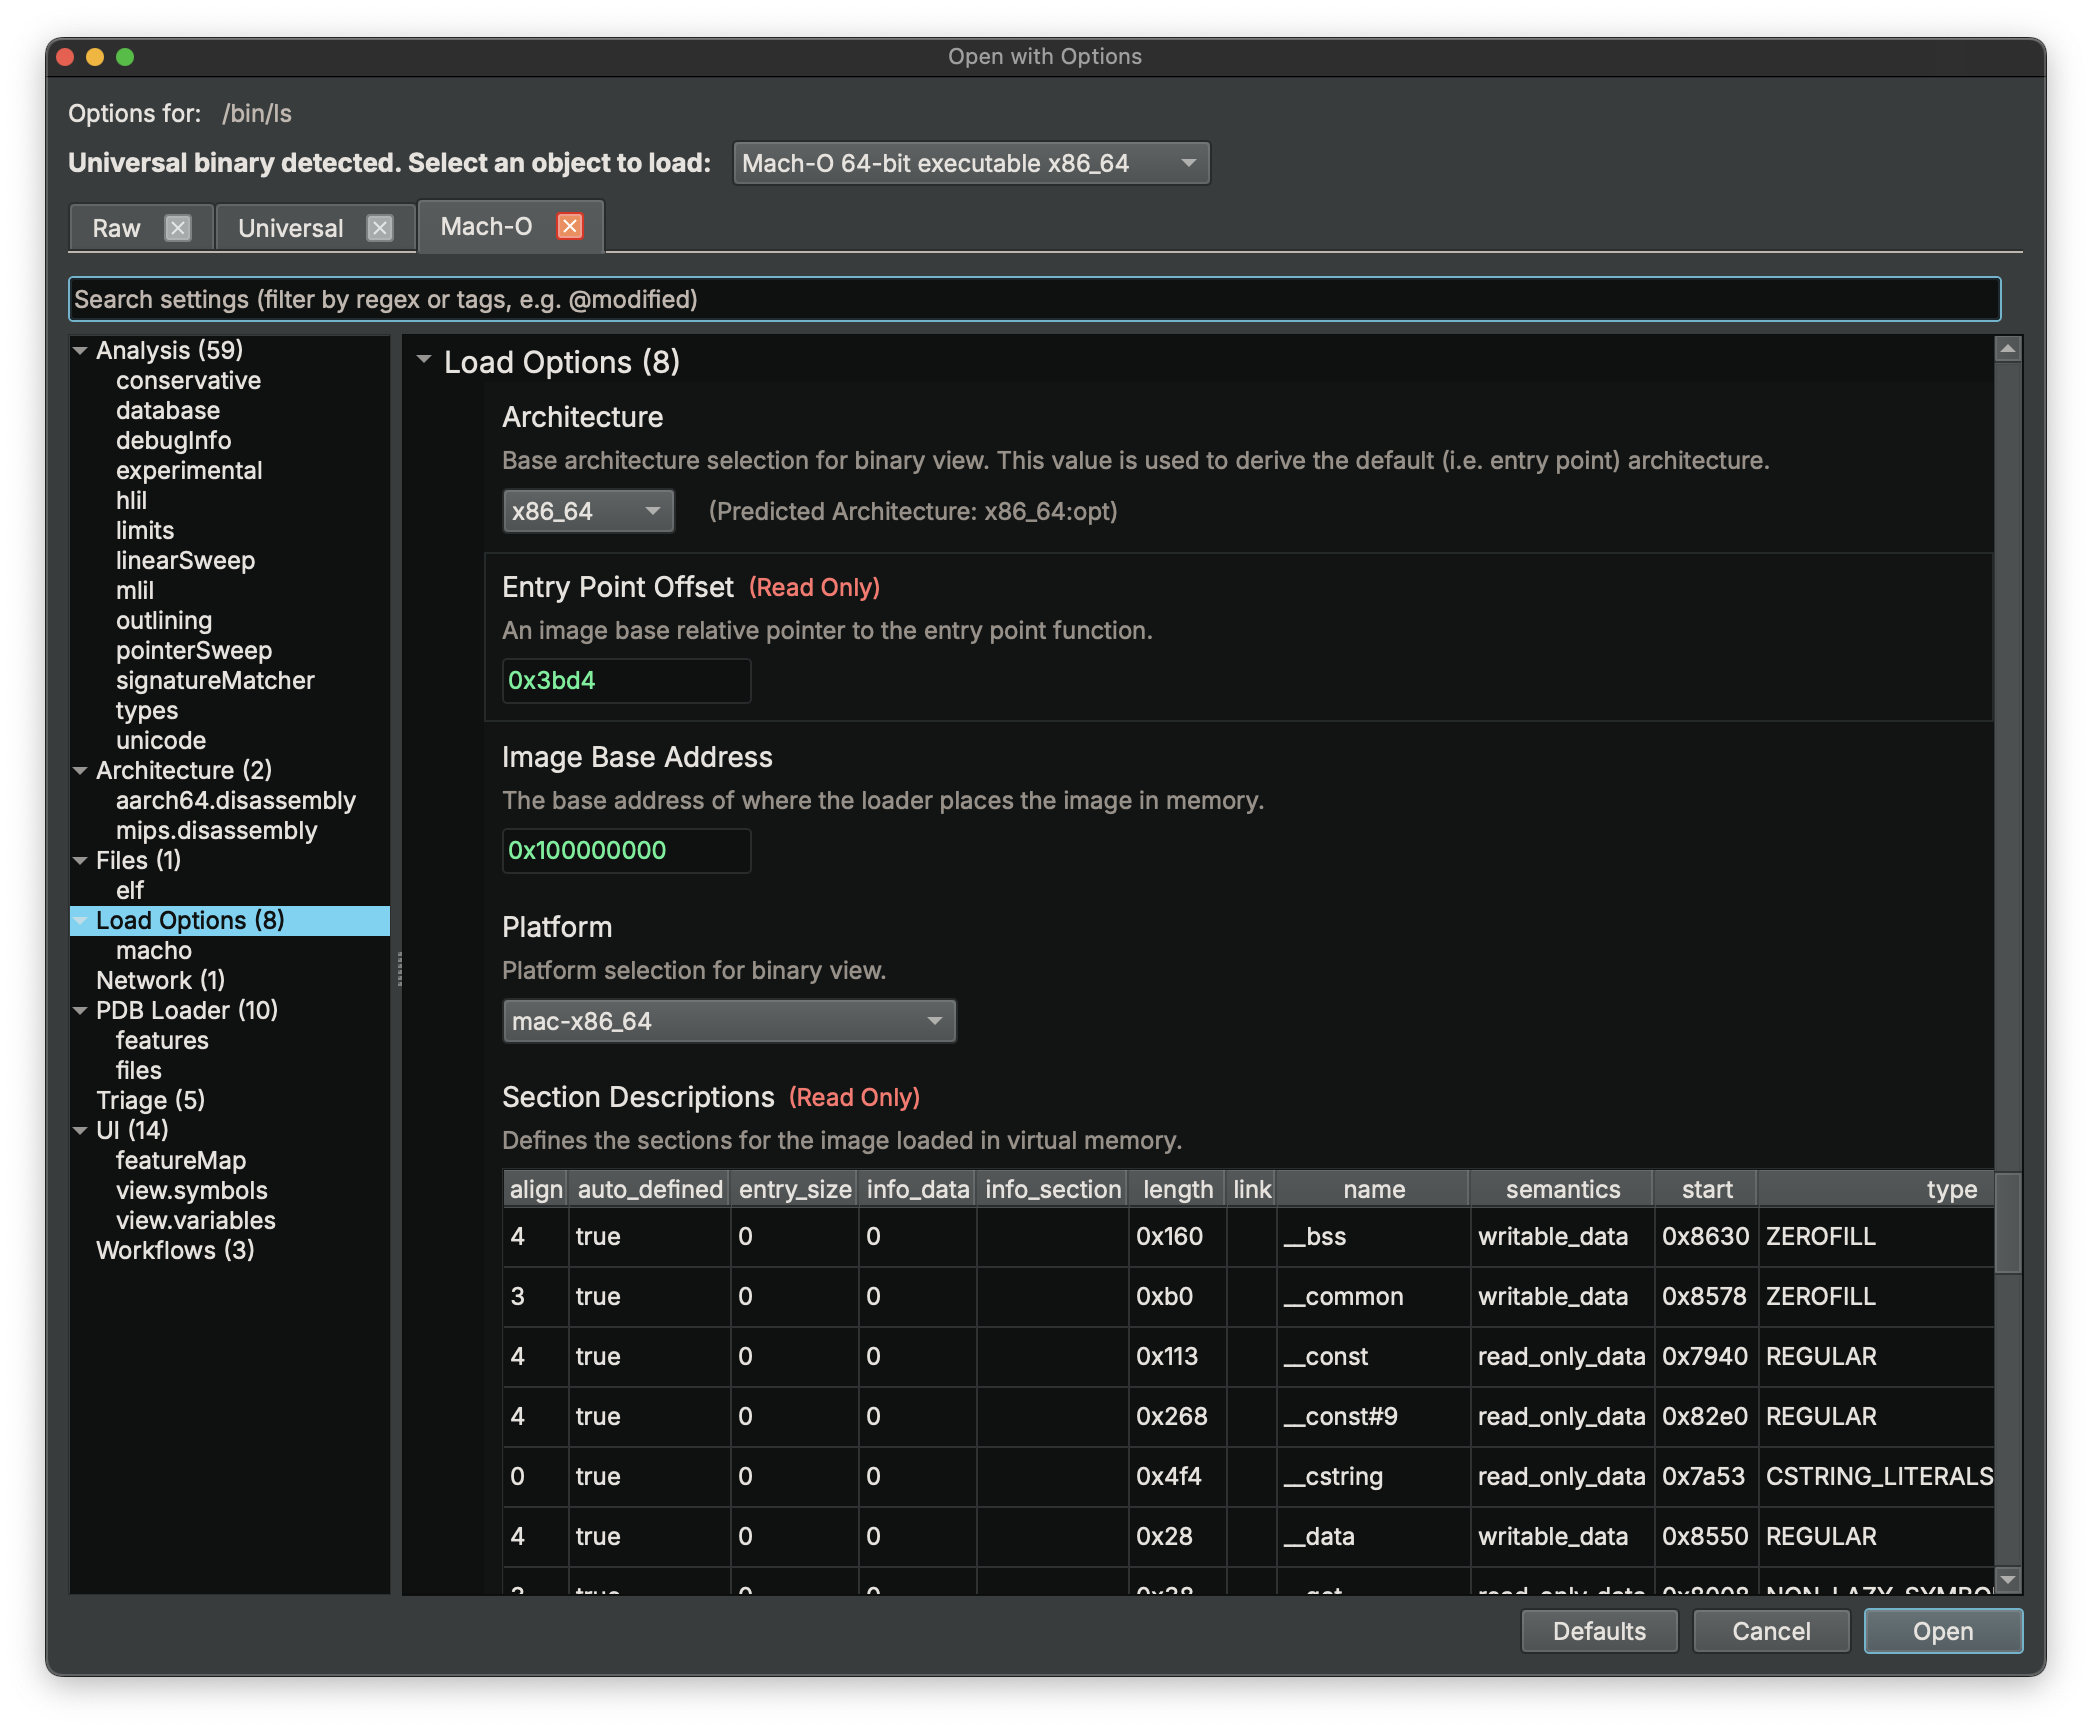Click the Open button
The height and width of the screenshot is (1730, 2092).
click(x=1943, y=1631)
